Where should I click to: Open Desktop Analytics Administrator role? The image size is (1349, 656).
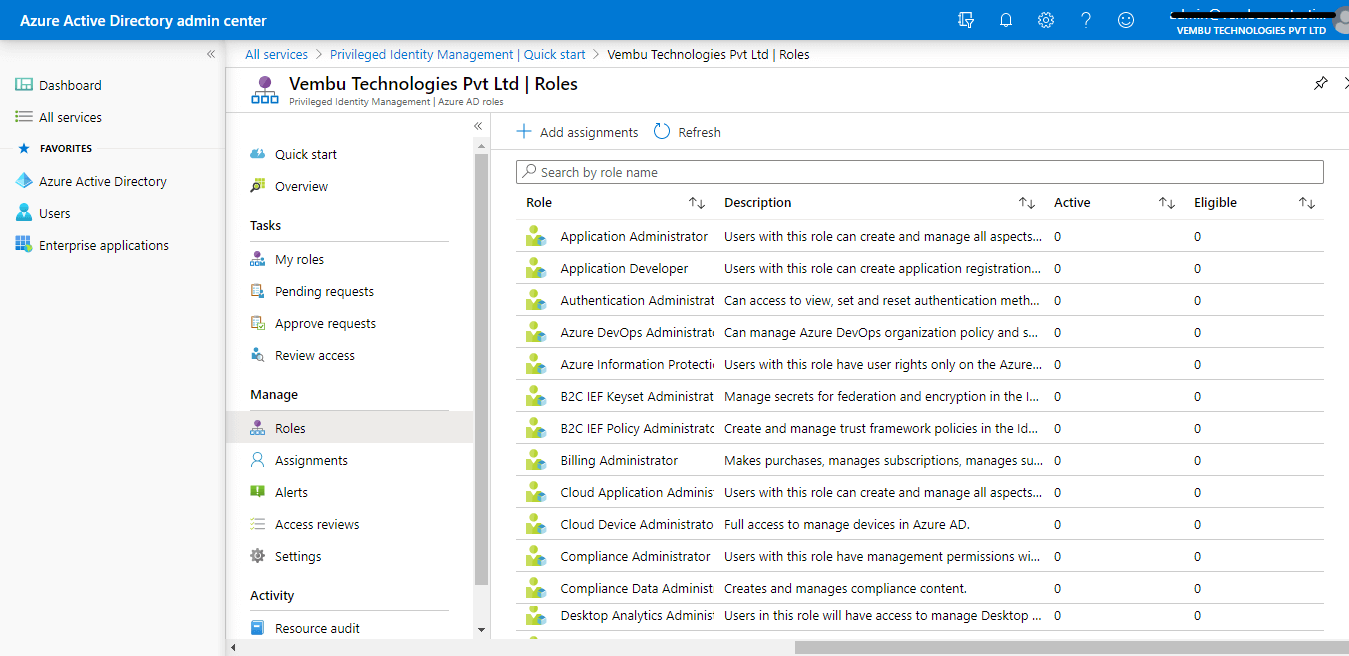point(637,616)
